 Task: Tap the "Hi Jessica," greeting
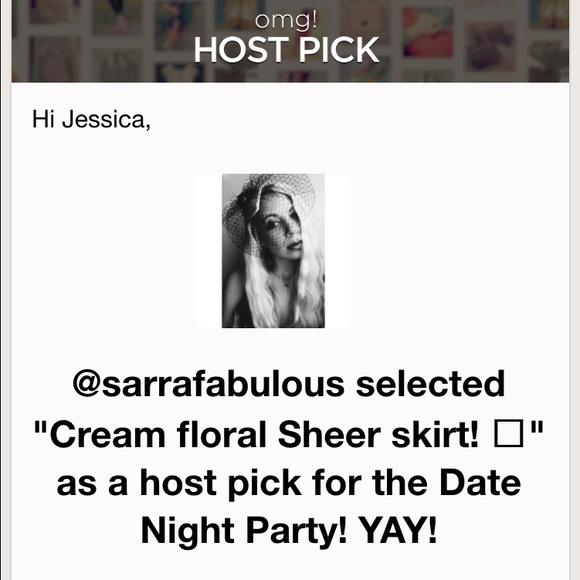pos(91,119)
